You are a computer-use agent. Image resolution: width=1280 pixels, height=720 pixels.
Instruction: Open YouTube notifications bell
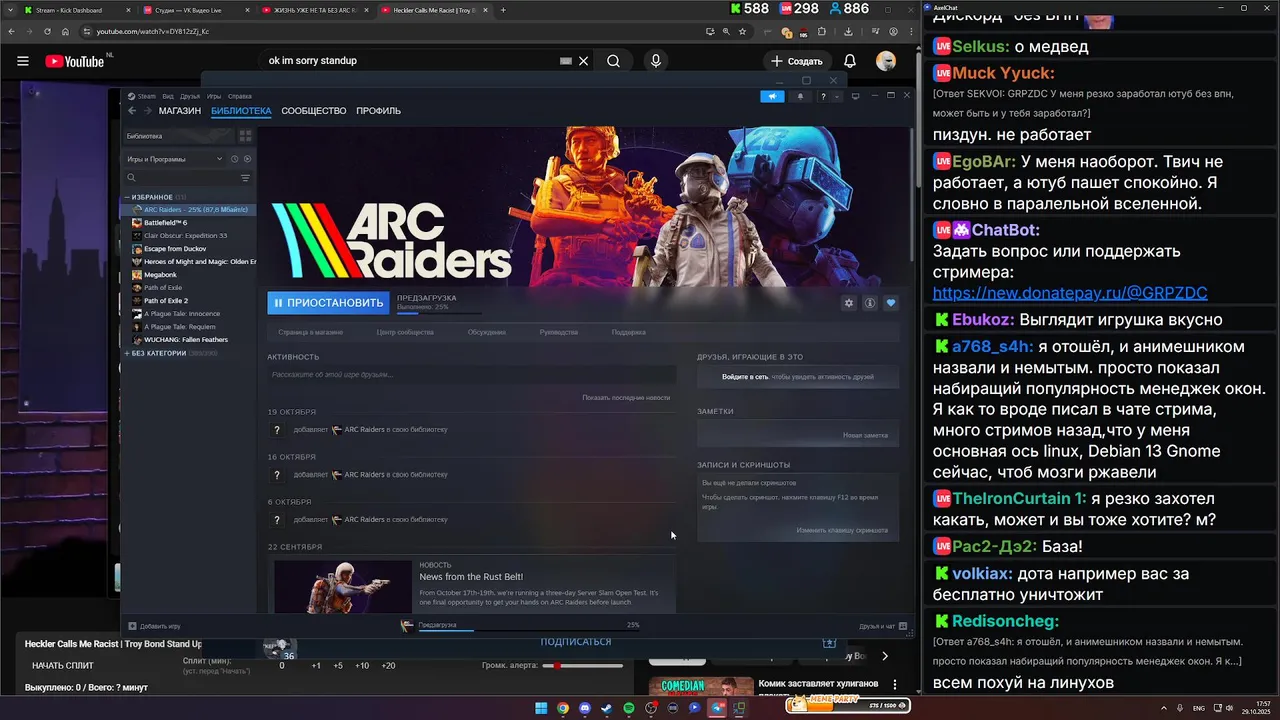pos(850,61)
